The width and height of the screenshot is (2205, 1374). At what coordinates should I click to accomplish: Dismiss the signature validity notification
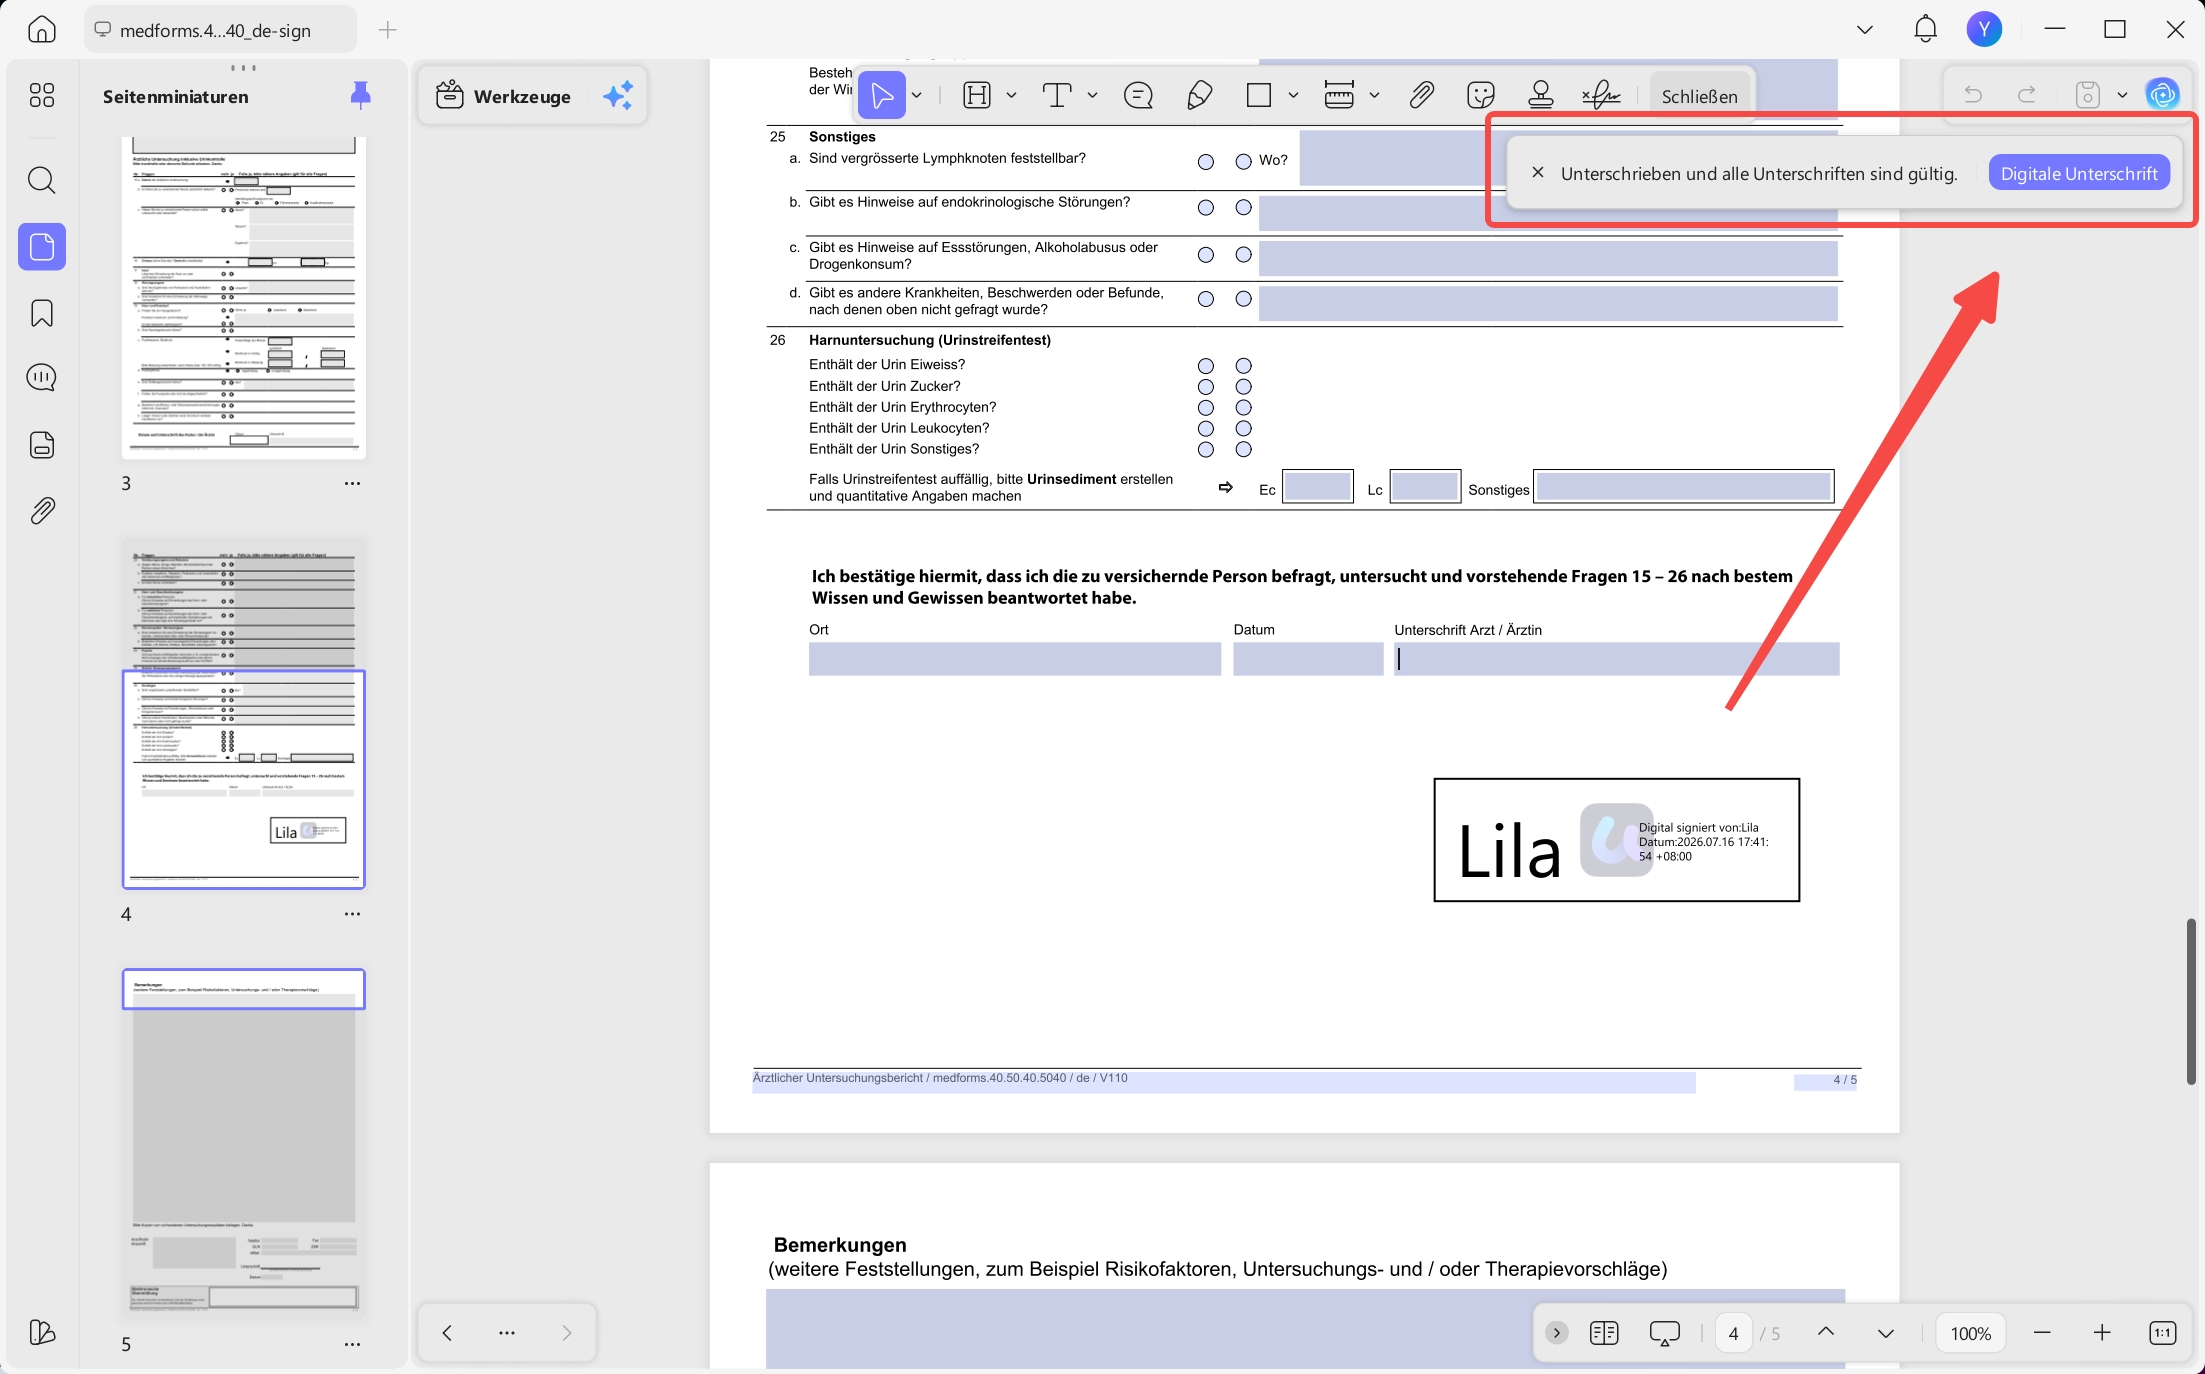[1538, 173]
